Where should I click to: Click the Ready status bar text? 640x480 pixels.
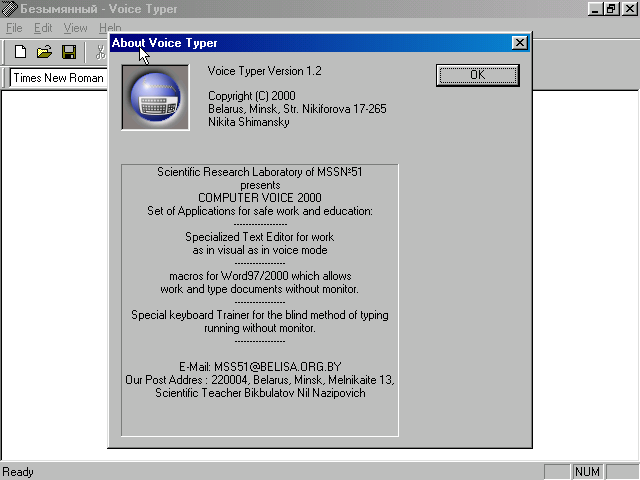[x=18, y=472]
